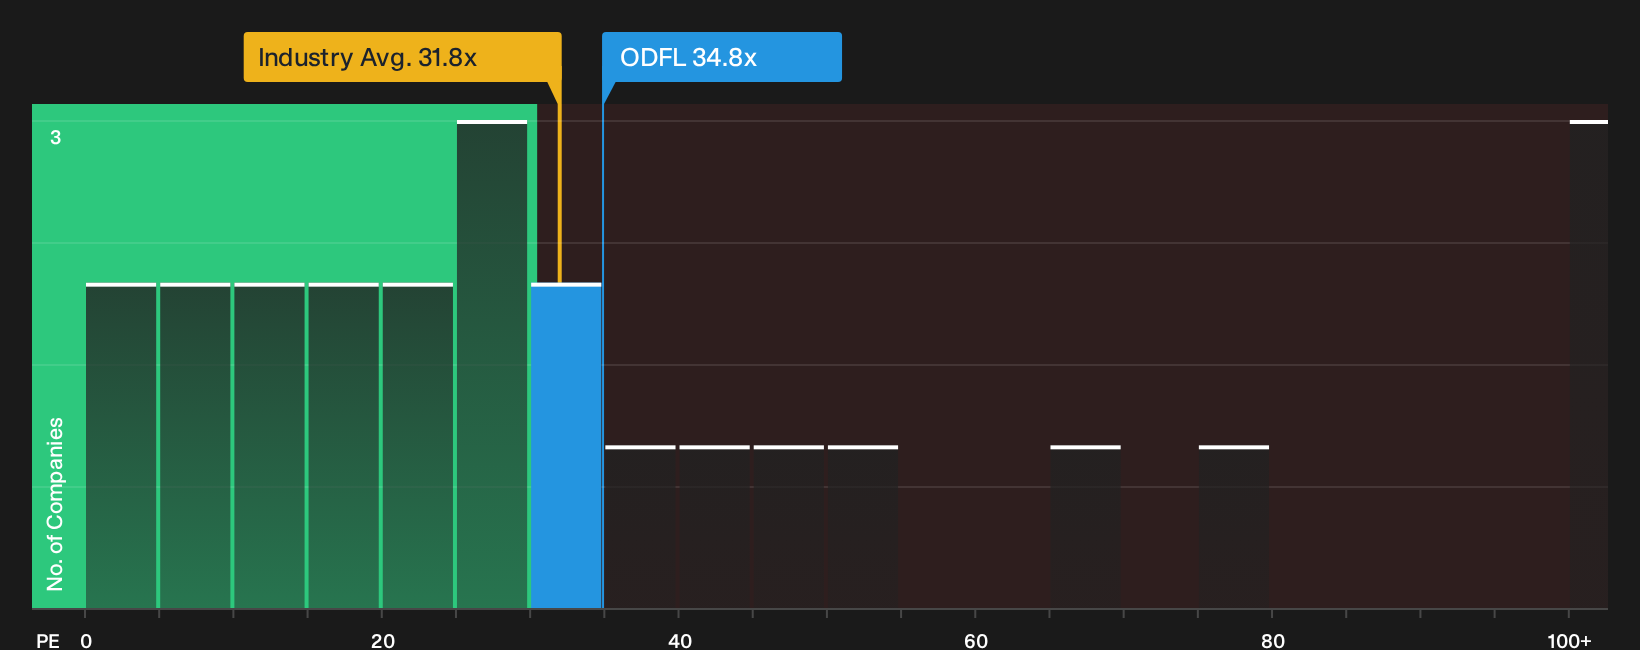Click the x-axis label 40
This screenshot has width=1640, height=650.
(680, 640)
